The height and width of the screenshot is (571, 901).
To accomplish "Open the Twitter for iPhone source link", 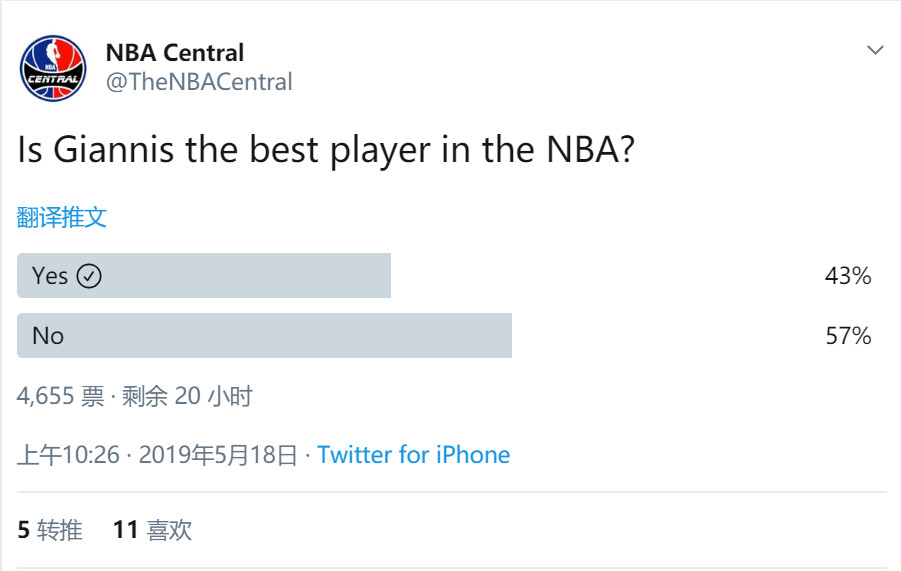I will 413,455.
